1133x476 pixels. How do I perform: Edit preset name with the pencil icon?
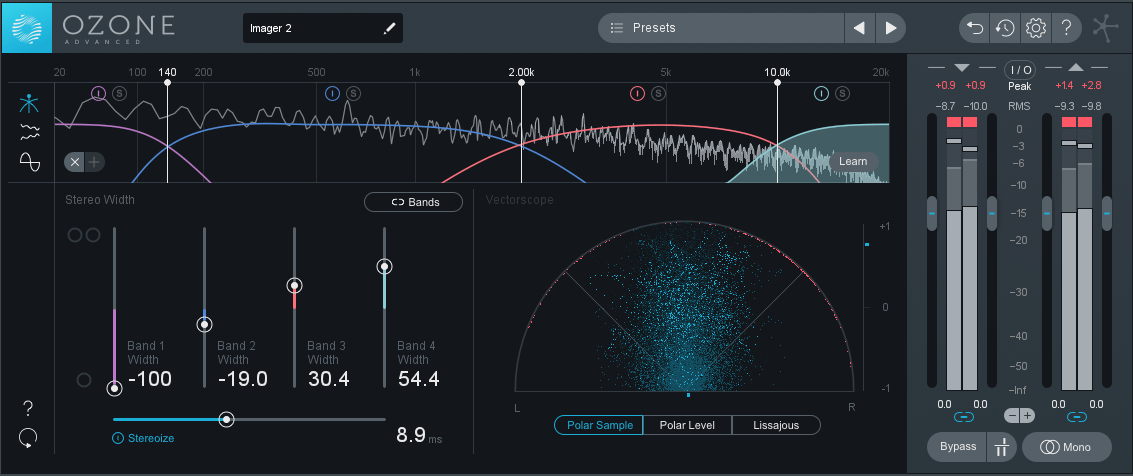[x=389, y=28]
